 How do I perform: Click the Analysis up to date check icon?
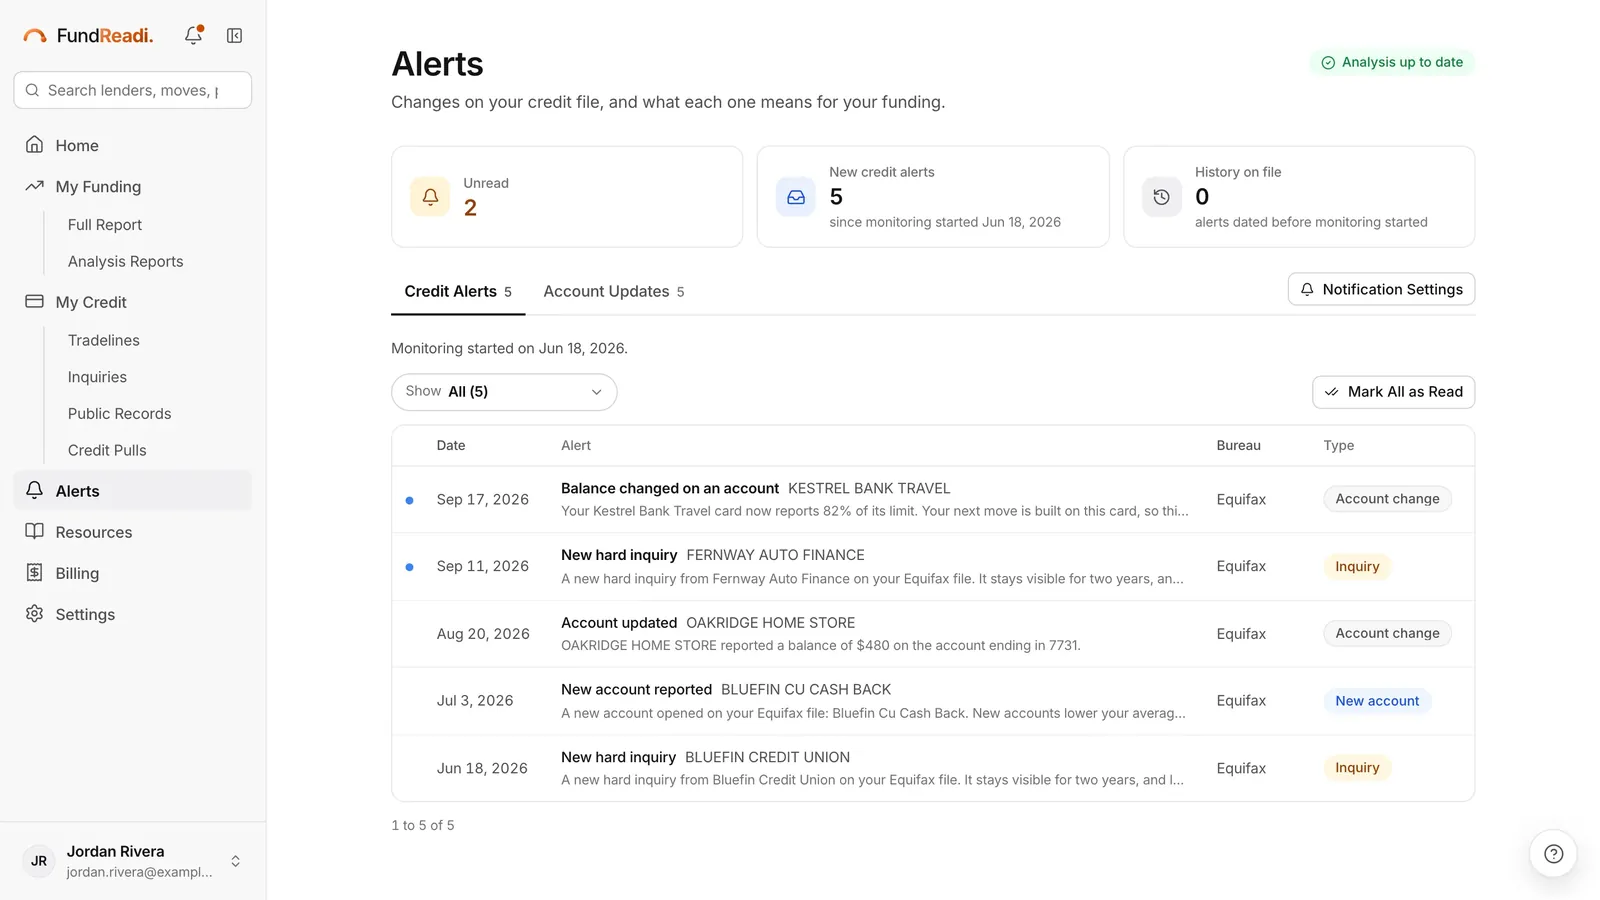[1328, 63]
